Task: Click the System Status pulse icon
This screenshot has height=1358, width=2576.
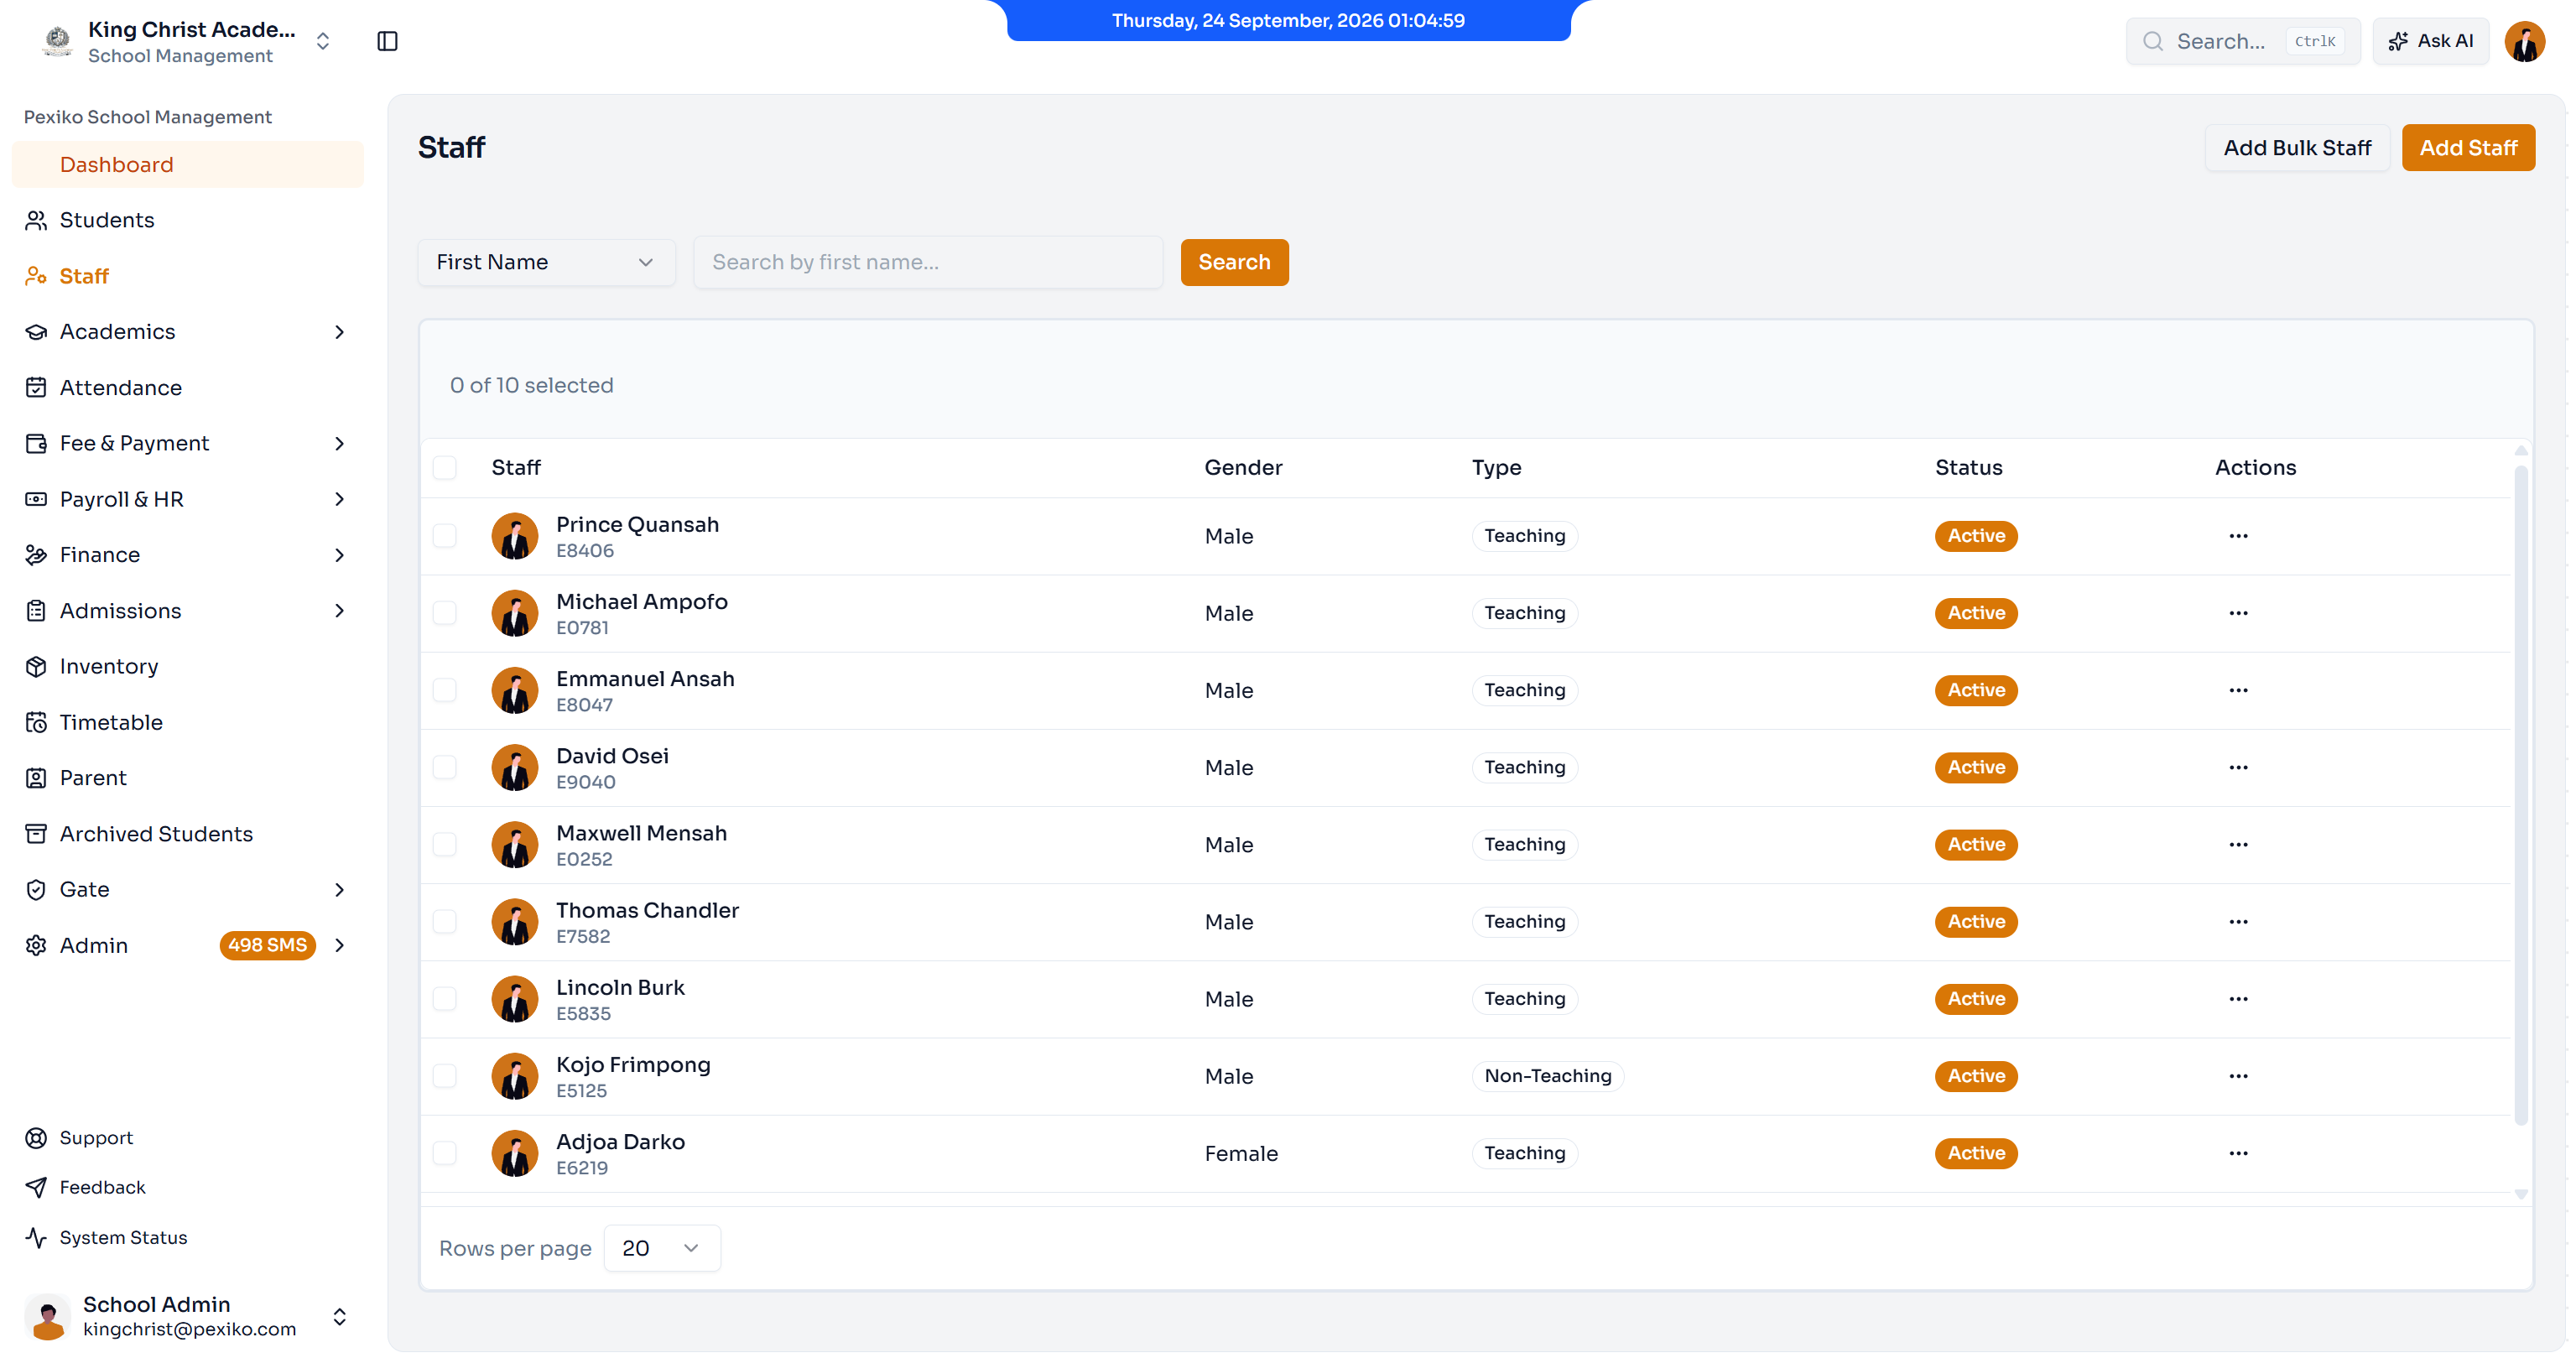Action: pos(36,1238)
